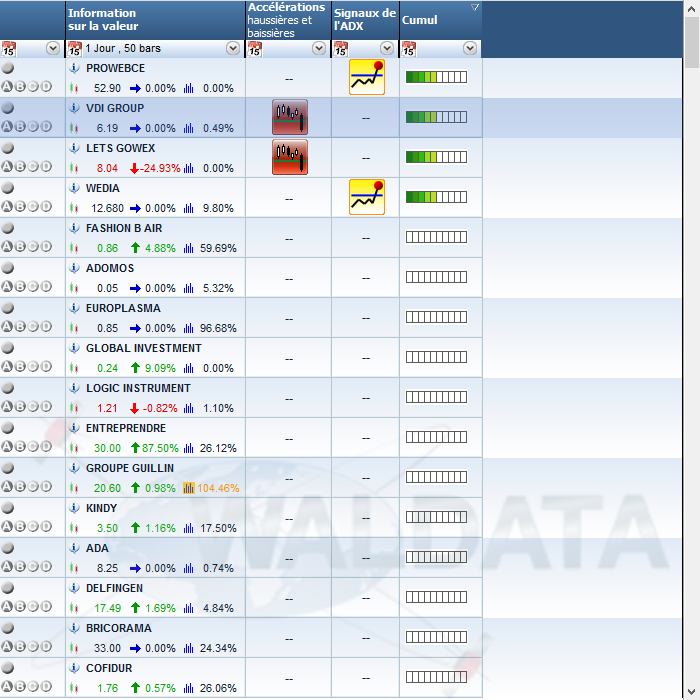
Task: Open info icon for FASHION B AIR
Action: click(x=74, y=228)
